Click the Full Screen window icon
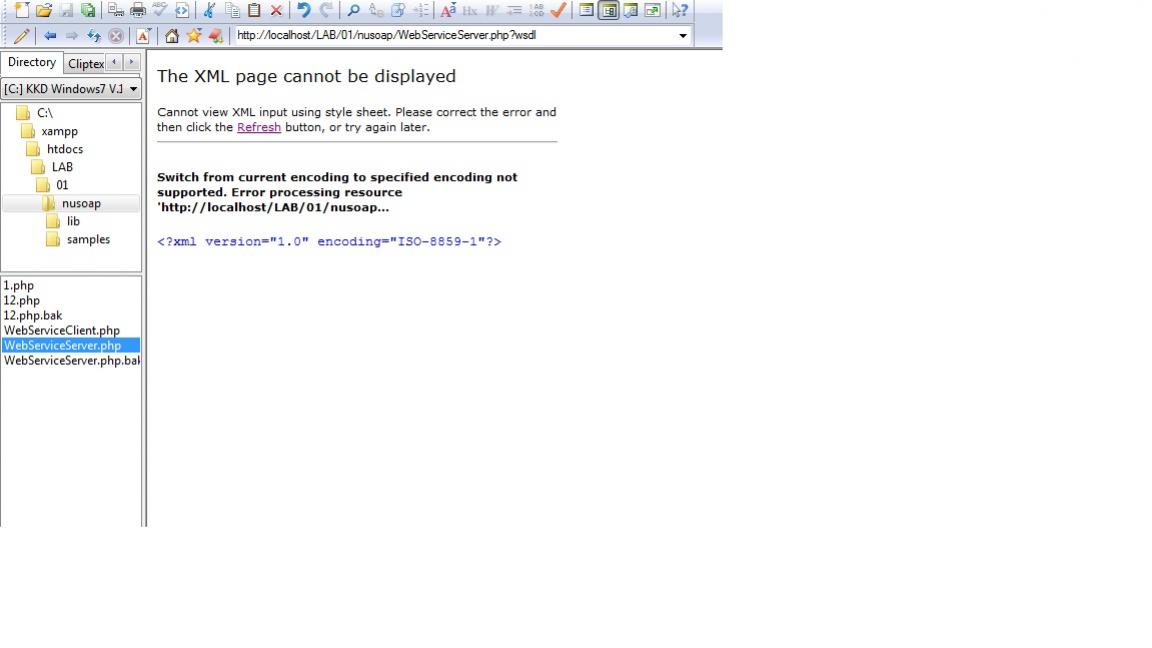Screen dimensions: 1152x648 pyautogui.click(x=652, y=10)
